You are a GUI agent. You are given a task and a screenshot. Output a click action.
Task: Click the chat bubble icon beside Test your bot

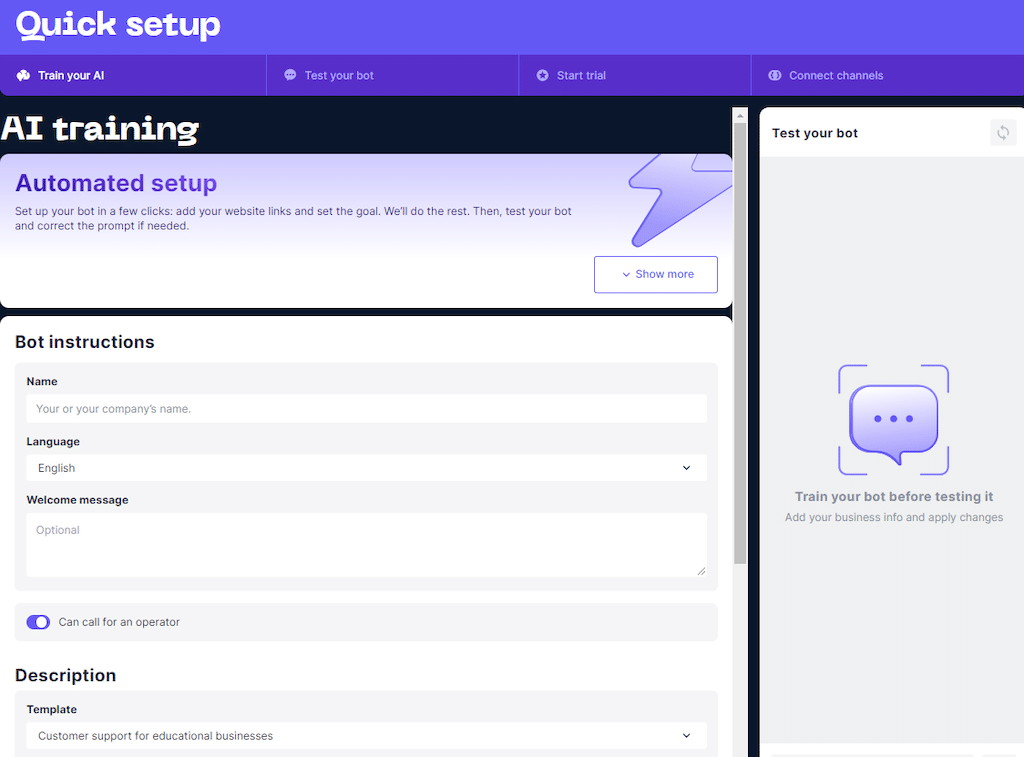point(290,75)
